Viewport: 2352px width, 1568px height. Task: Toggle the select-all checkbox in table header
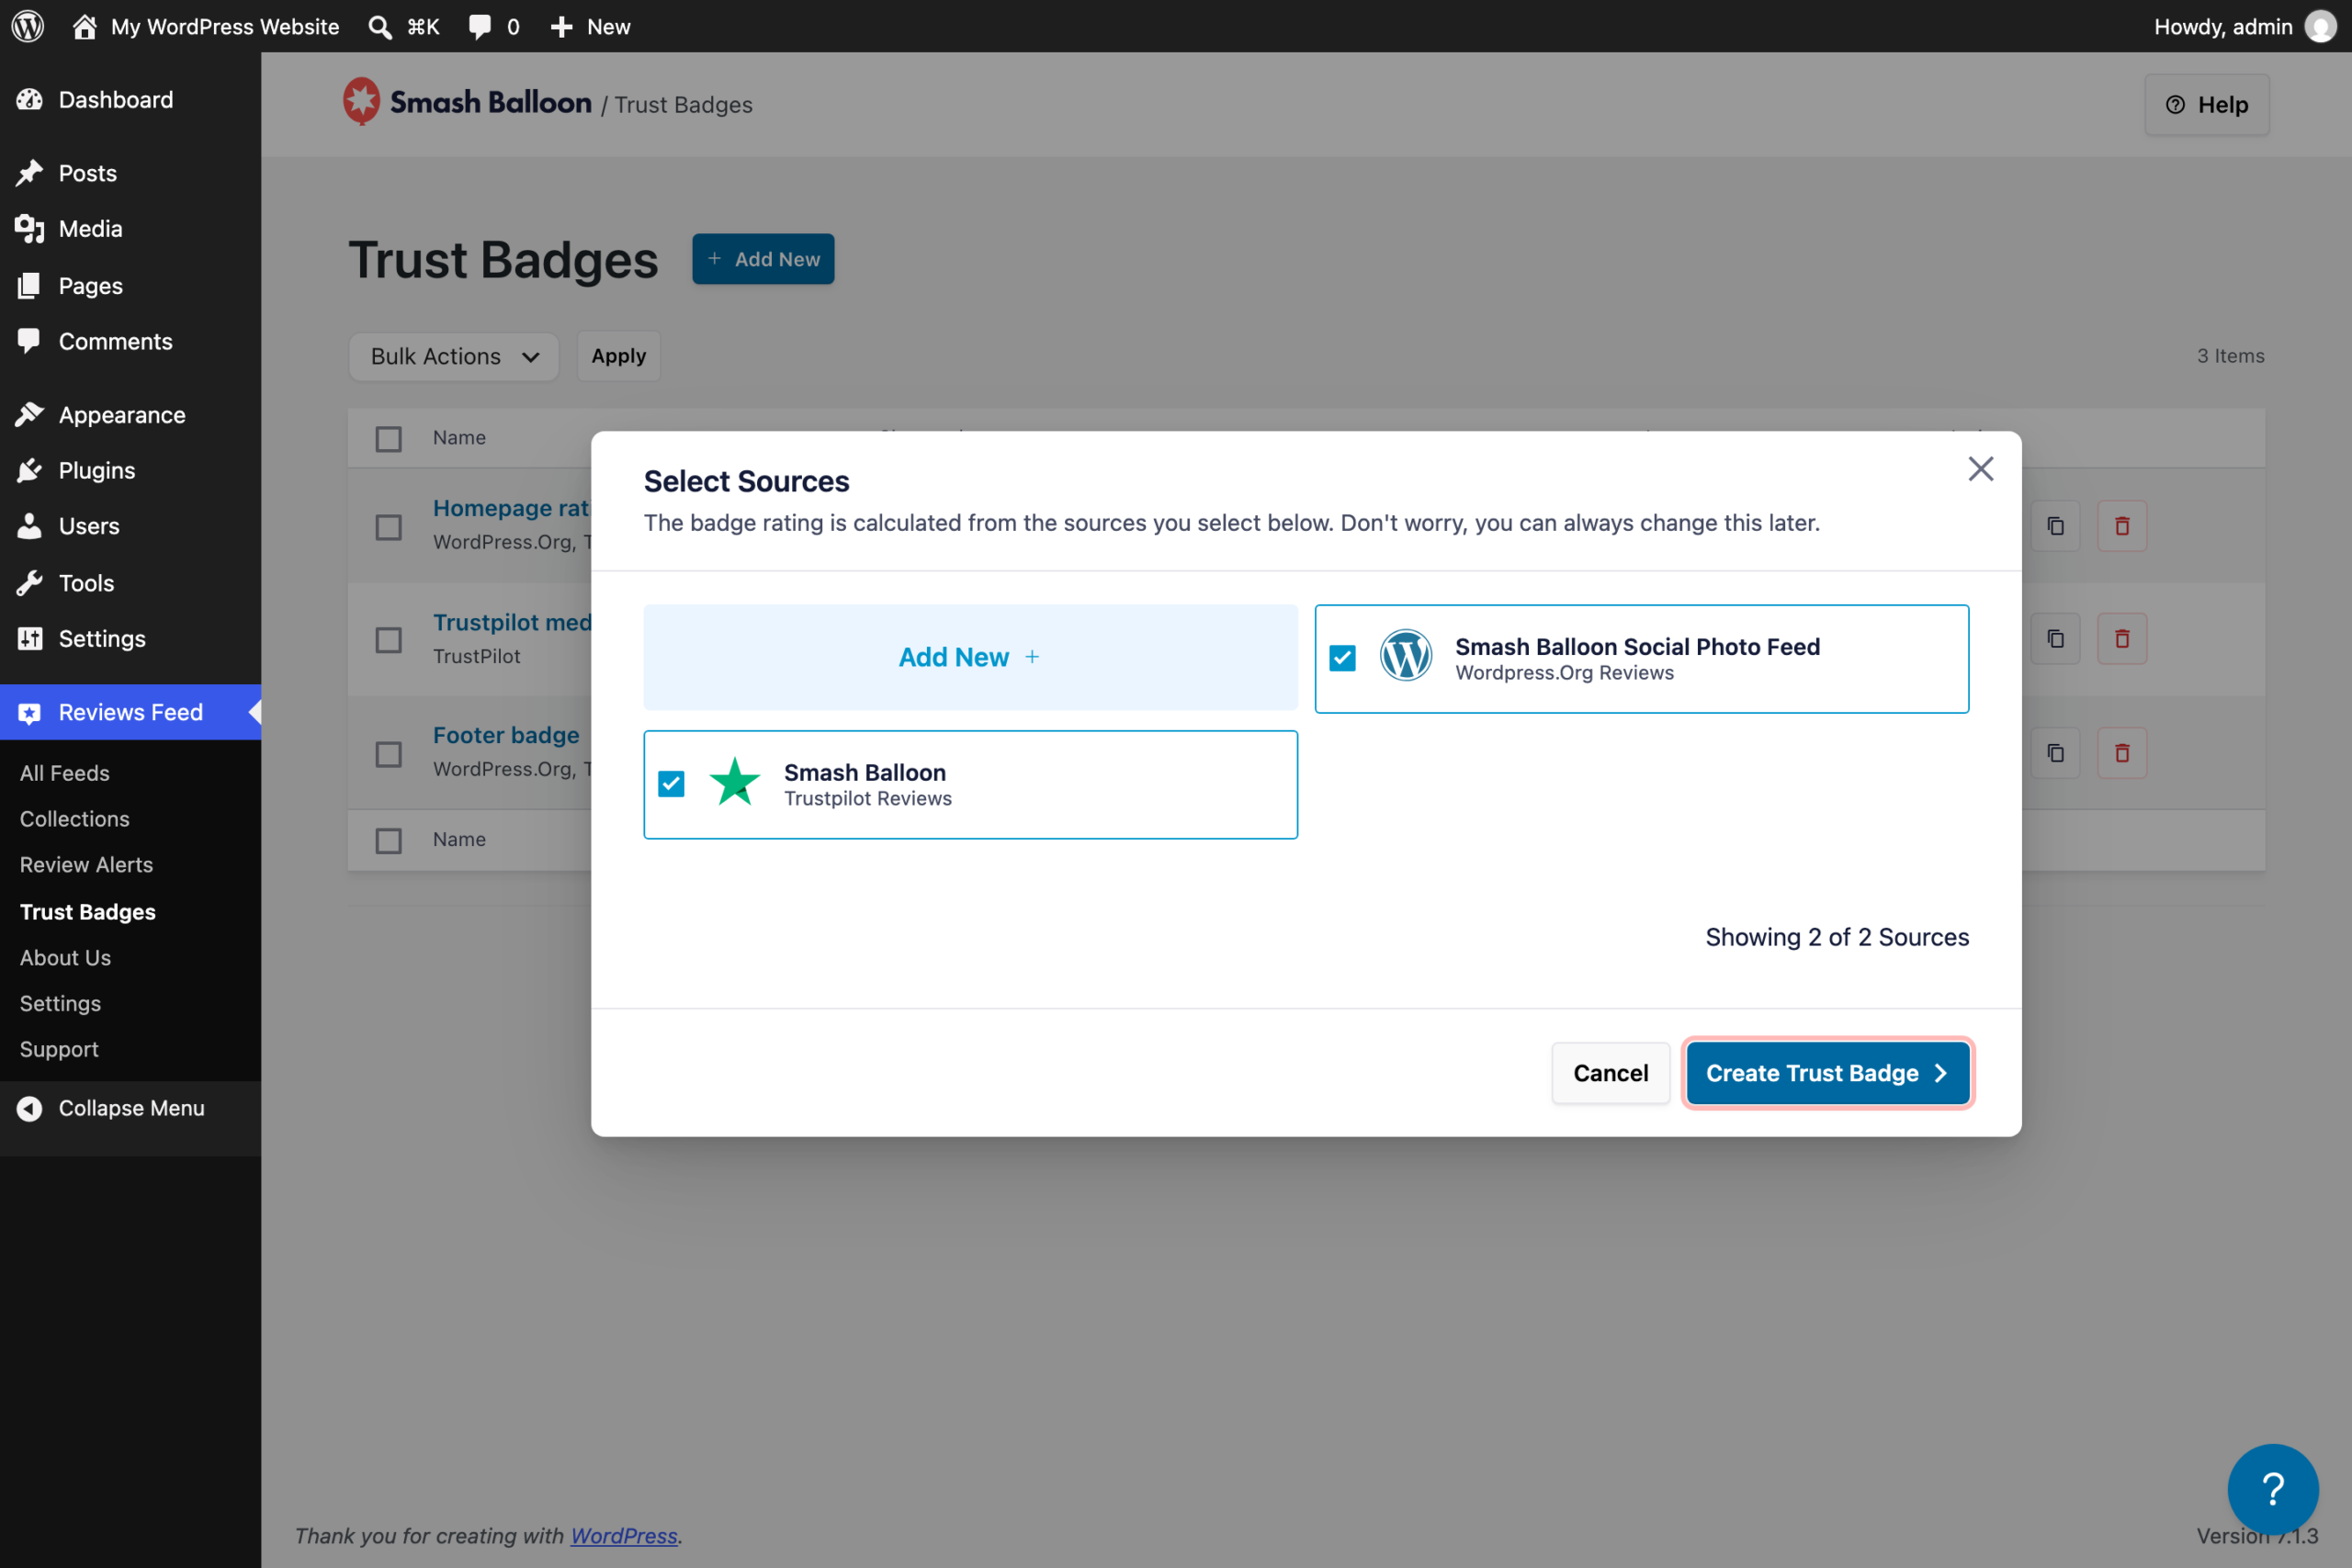coord(389,438)
